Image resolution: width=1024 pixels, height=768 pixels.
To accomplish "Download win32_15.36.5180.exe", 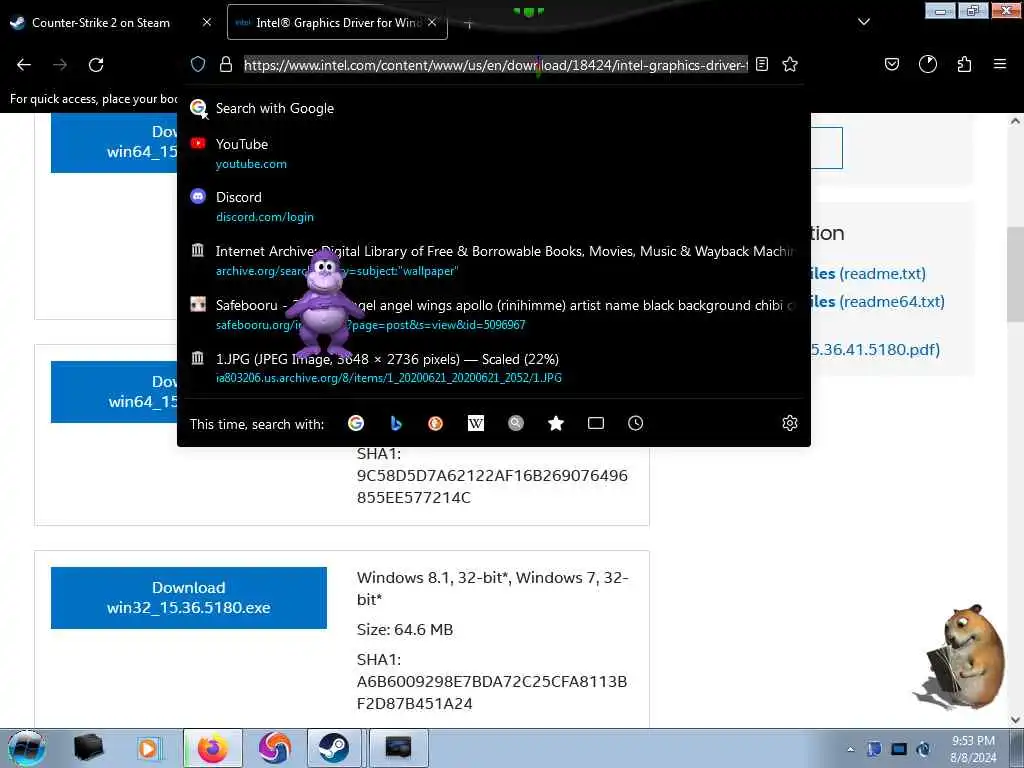I will [x=189, y=598].
